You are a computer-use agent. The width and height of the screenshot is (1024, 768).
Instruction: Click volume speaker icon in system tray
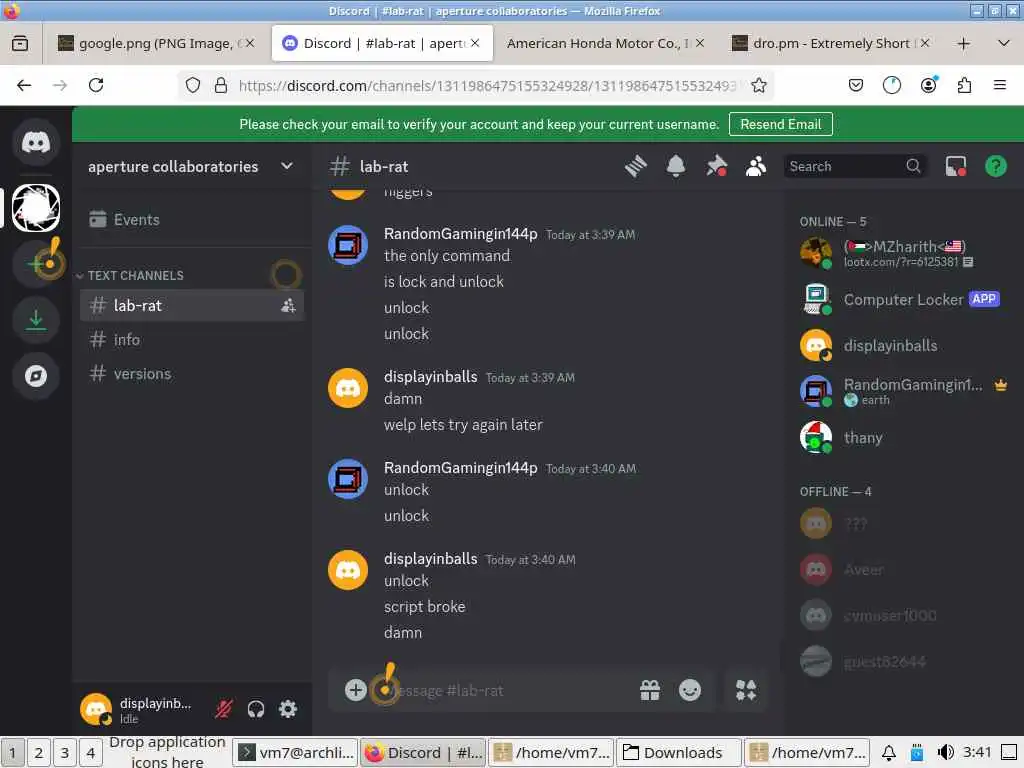(x=945, y=752)
